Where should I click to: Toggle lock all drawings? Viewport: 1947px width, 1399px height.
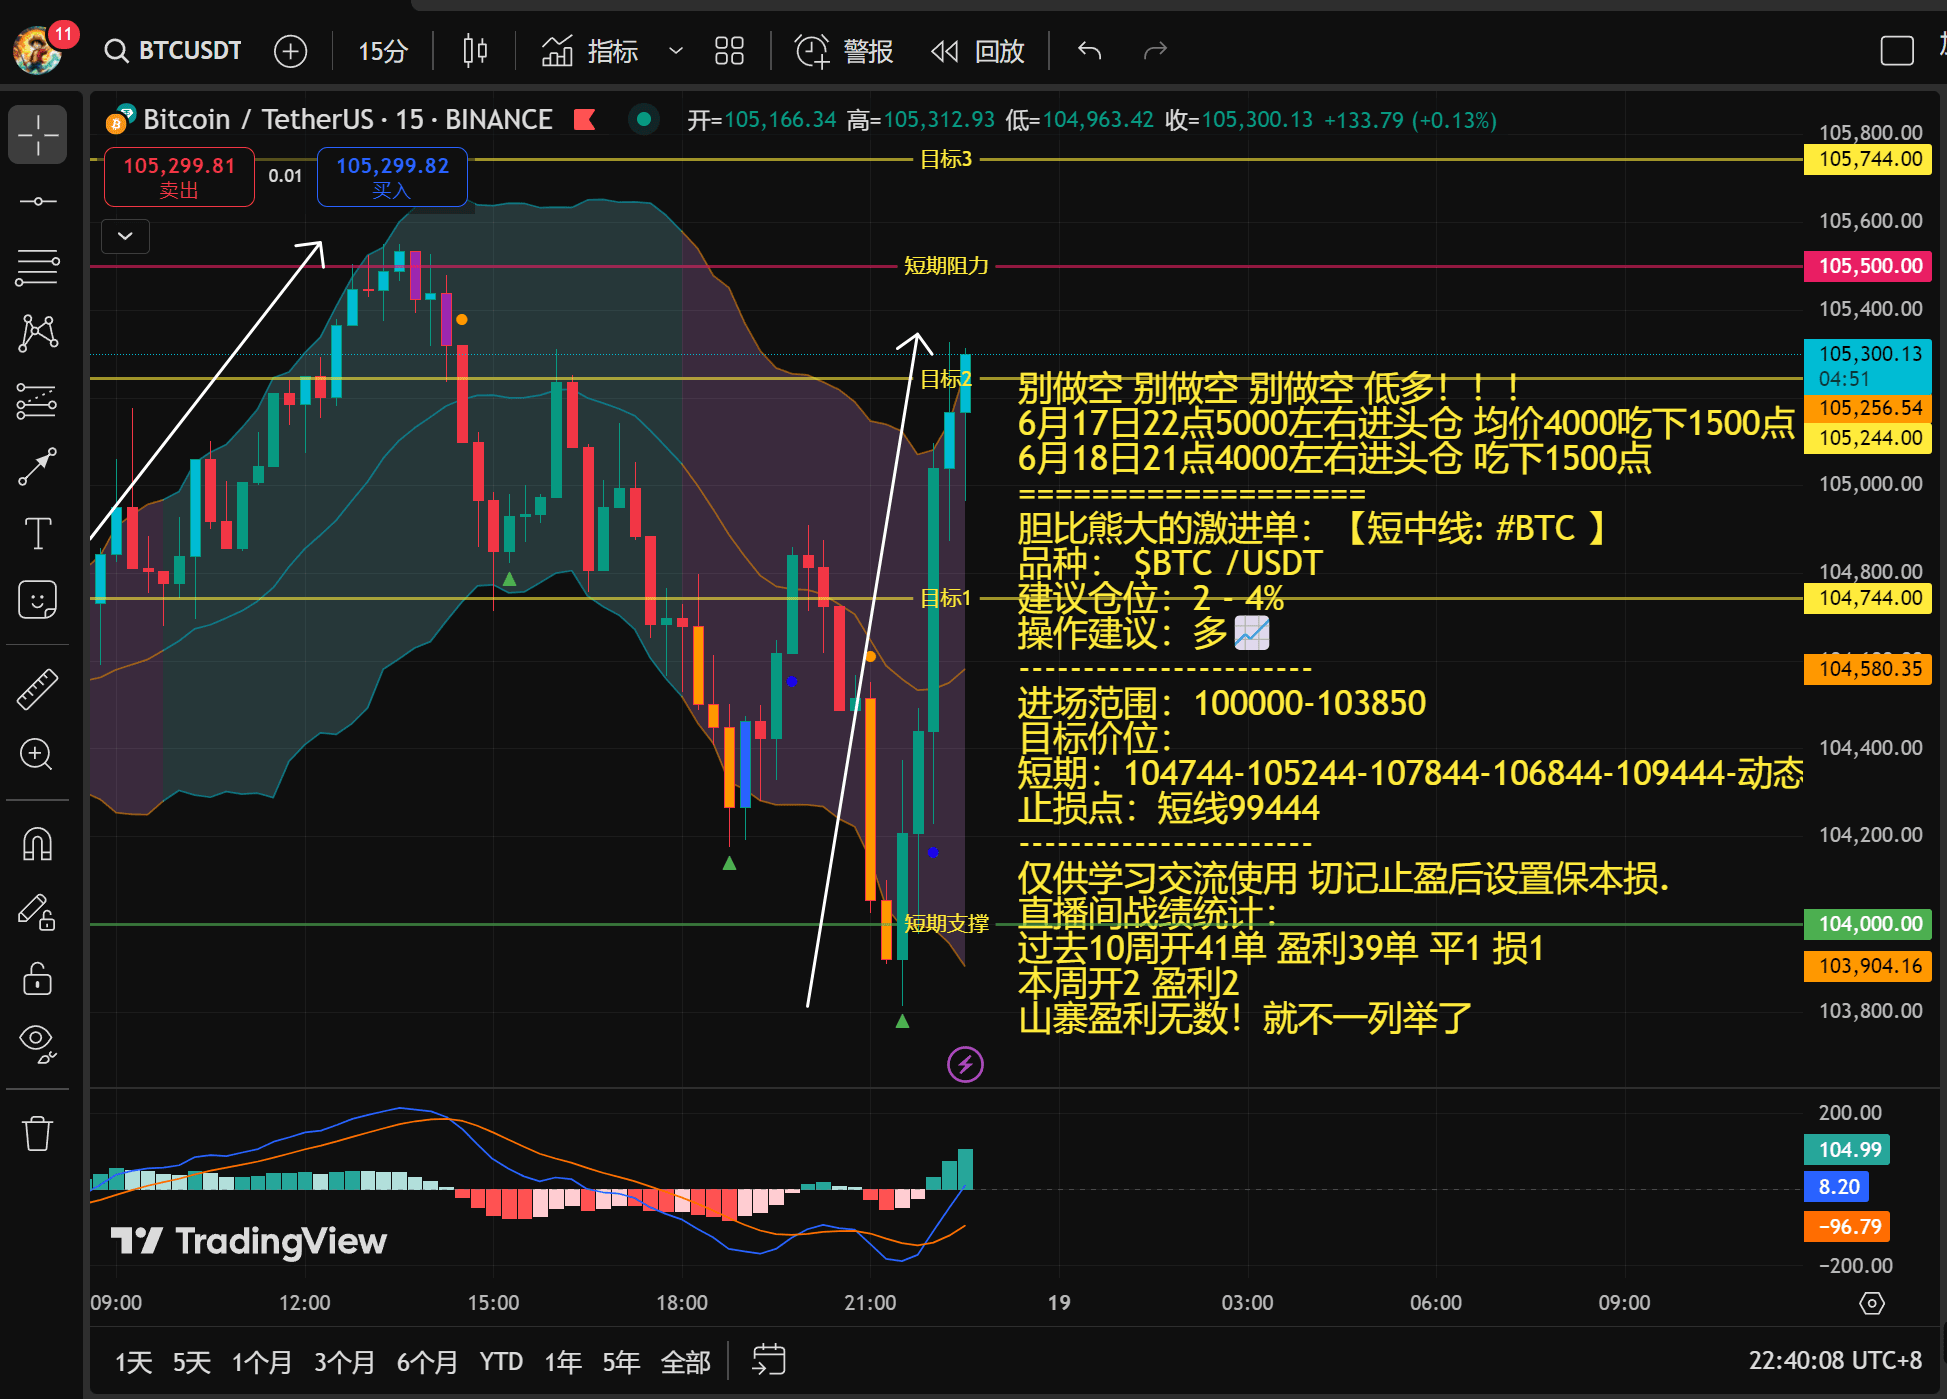[38, 978]
